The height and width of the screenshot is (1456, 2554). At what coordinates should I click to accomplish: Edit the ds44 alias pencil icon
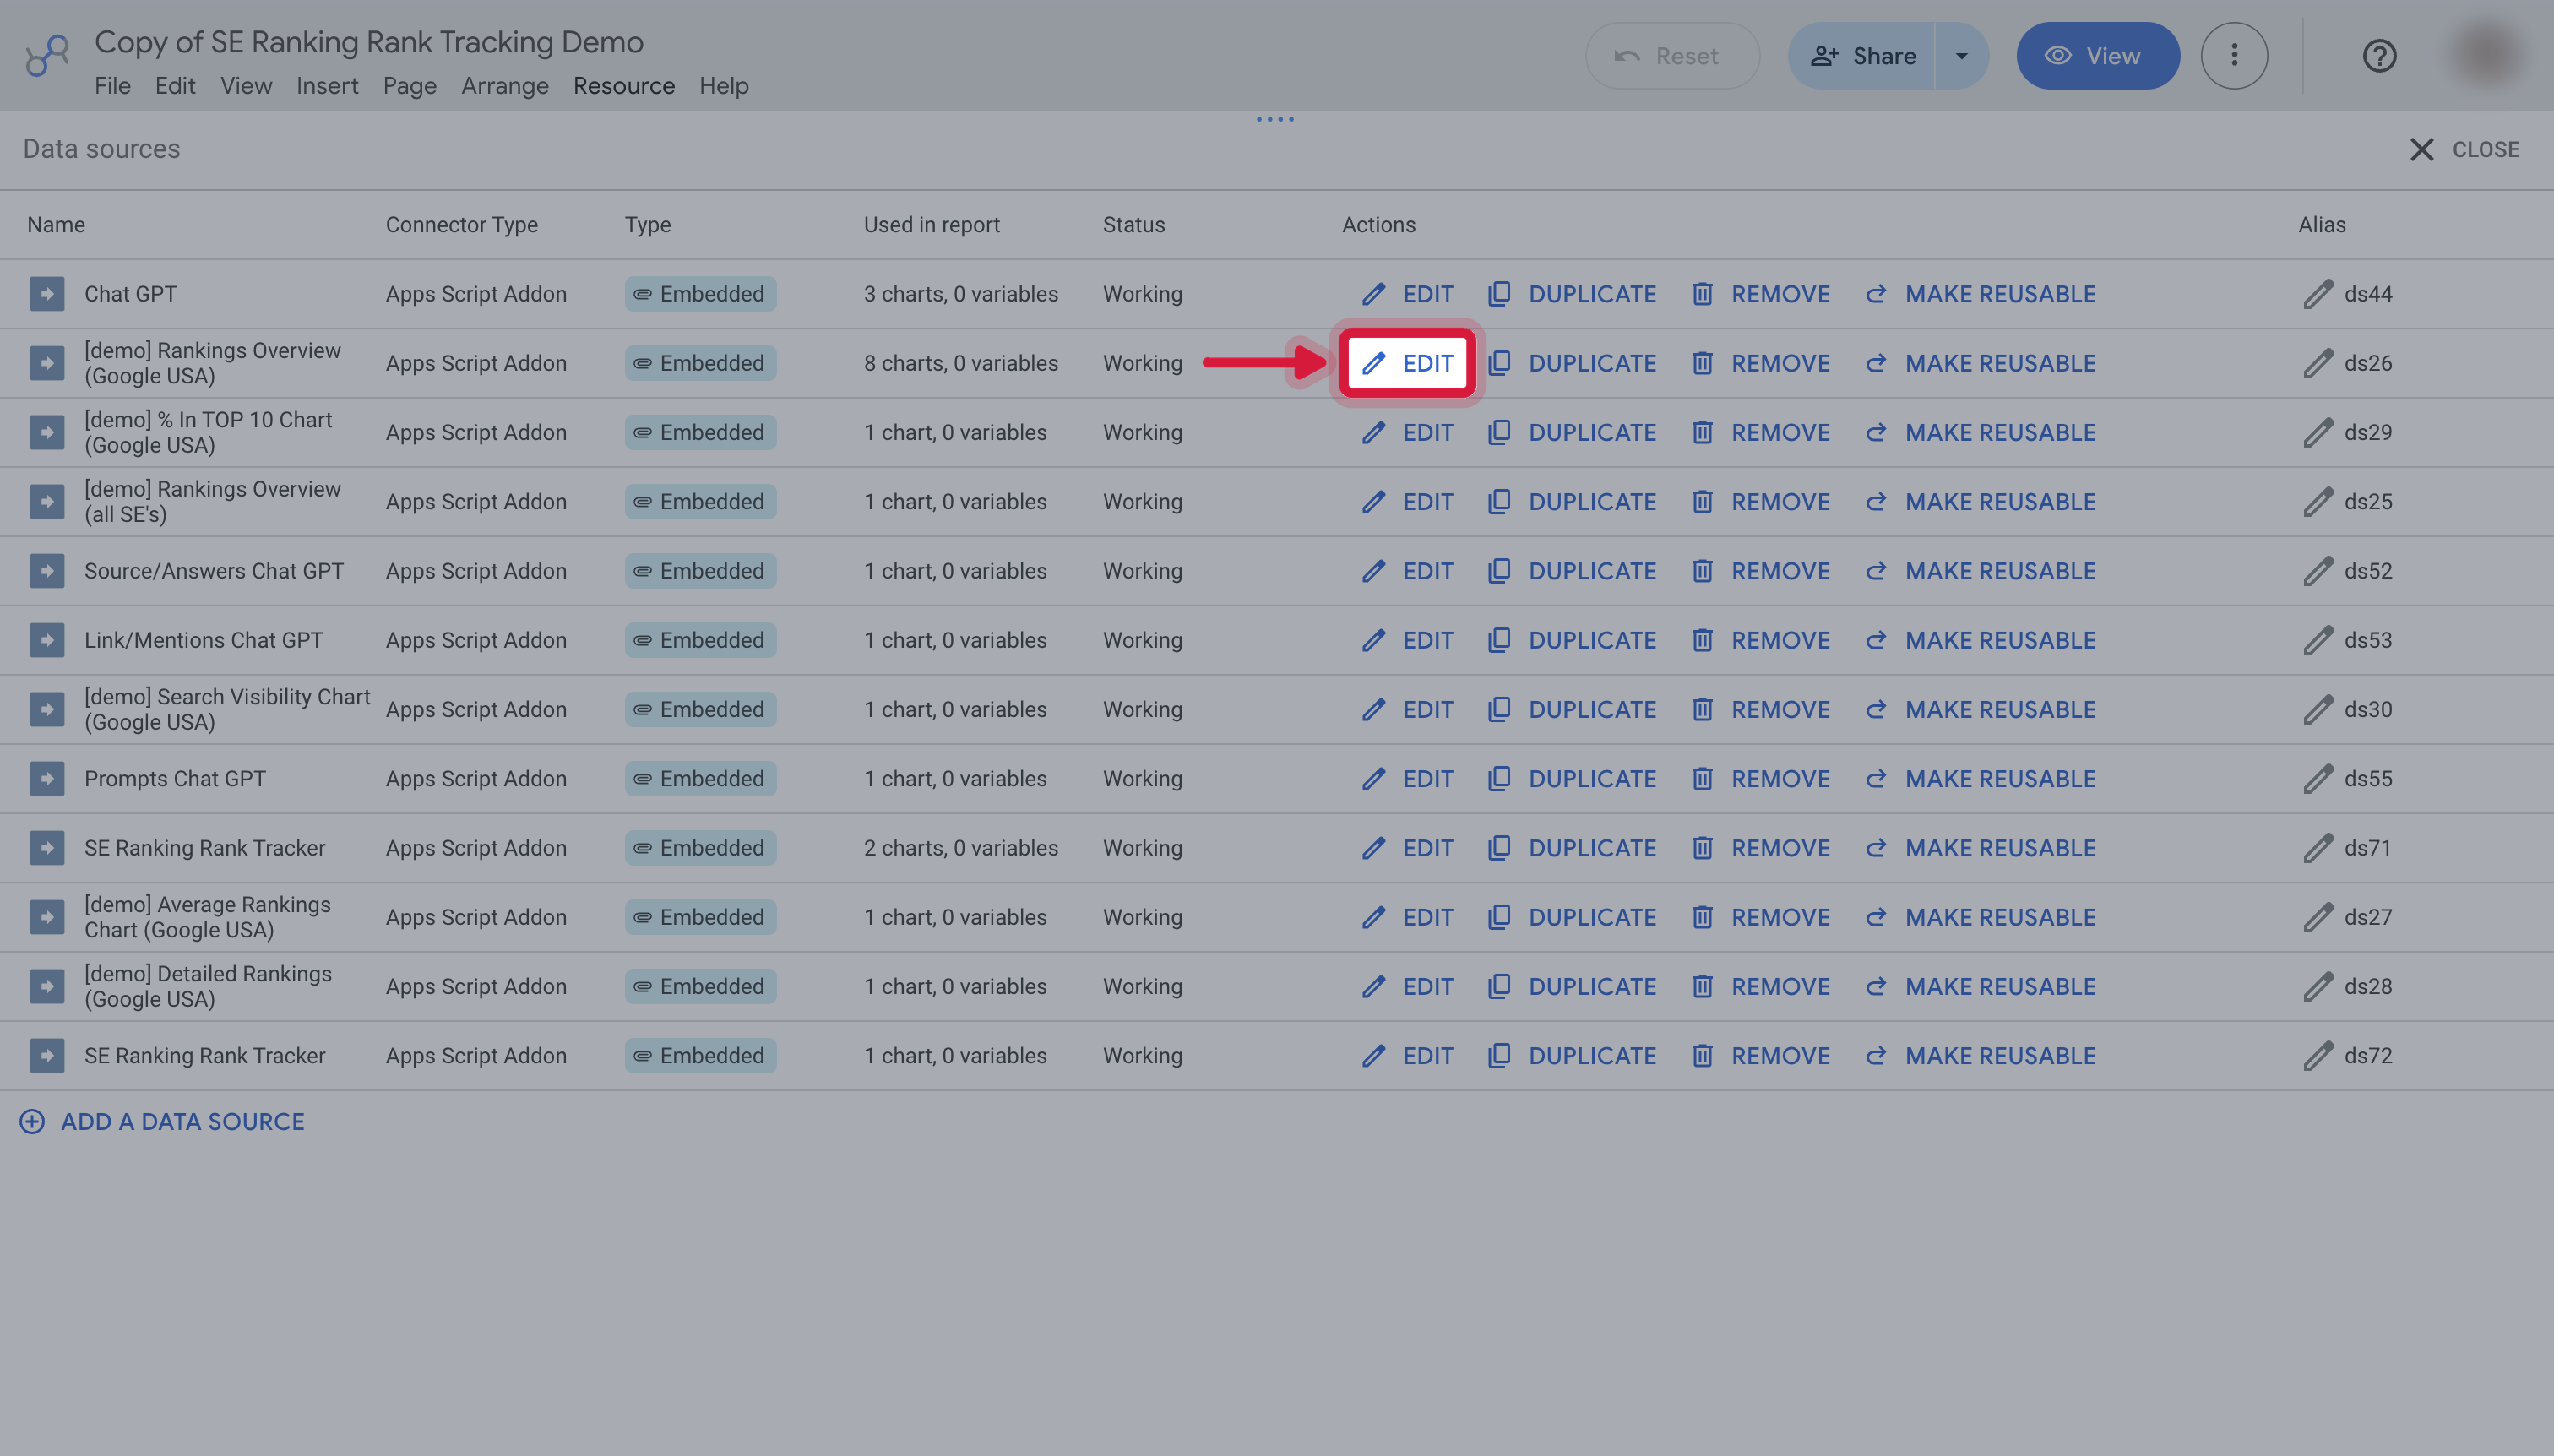2318,294
